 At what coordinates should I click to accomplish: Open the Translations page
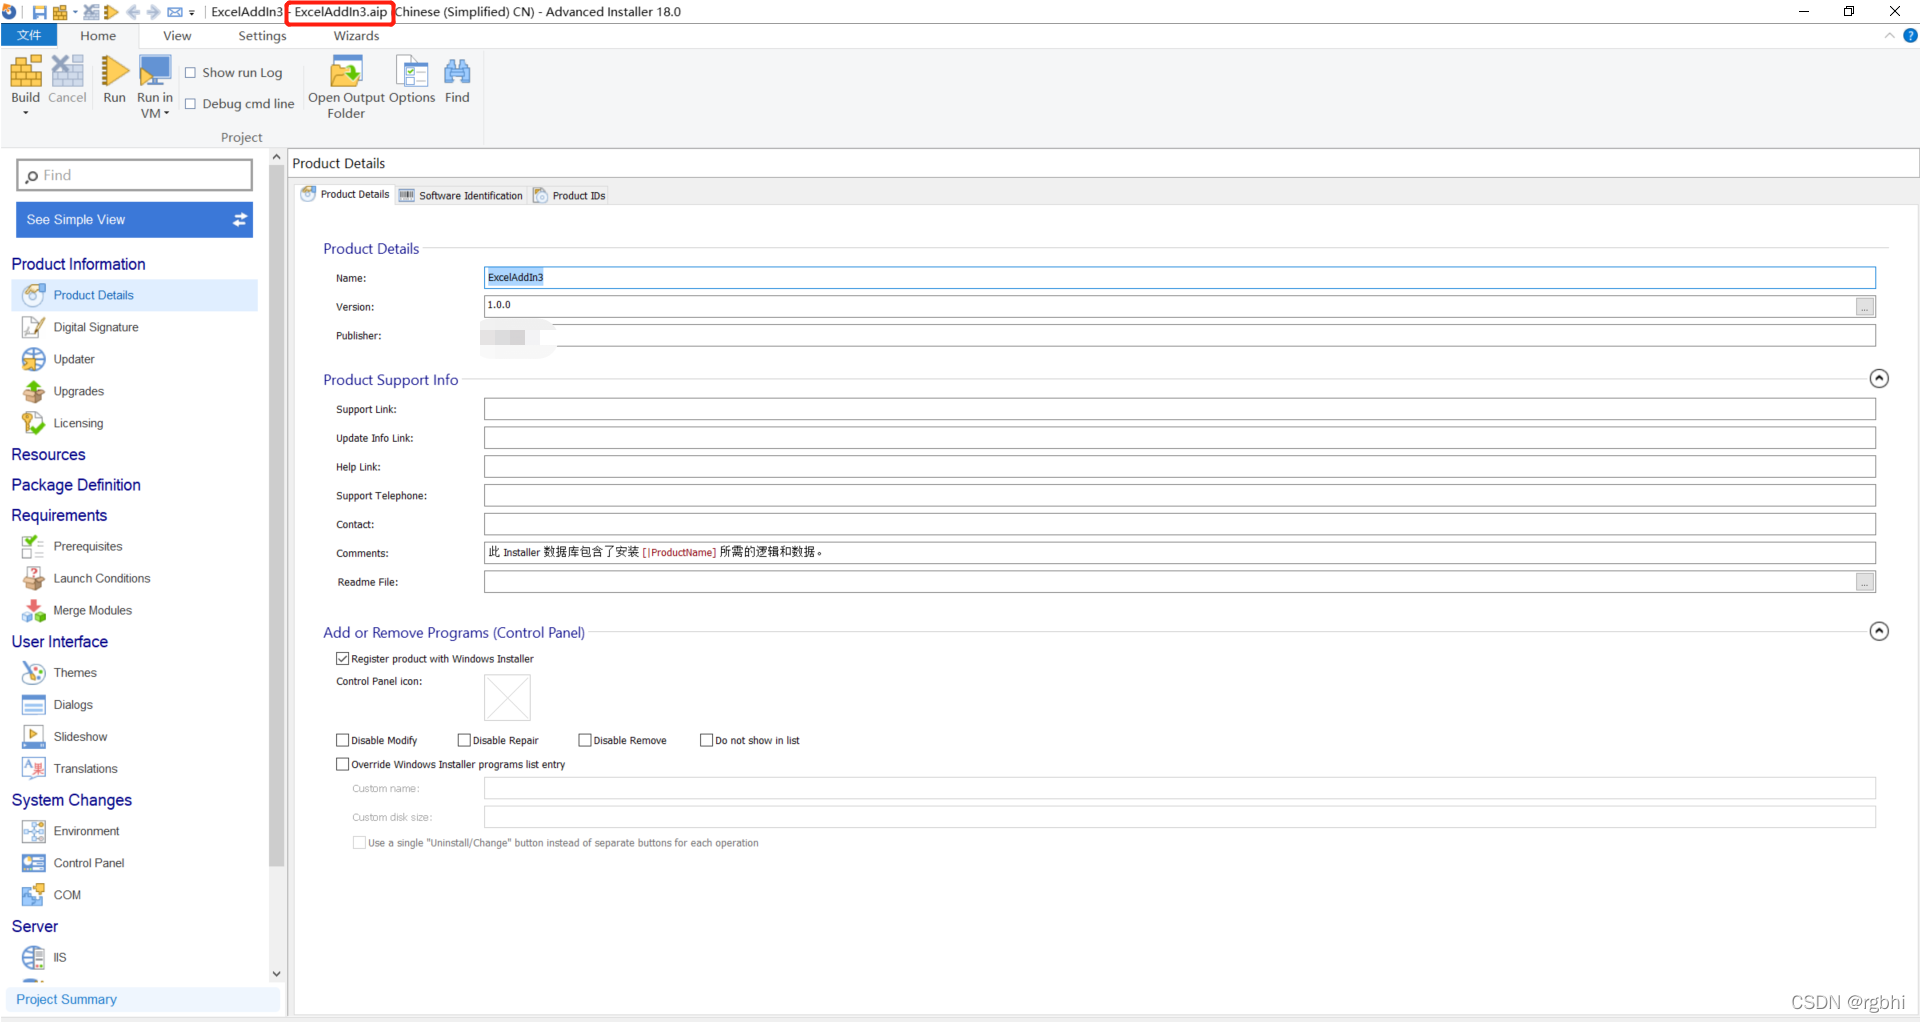click(86, 769)
